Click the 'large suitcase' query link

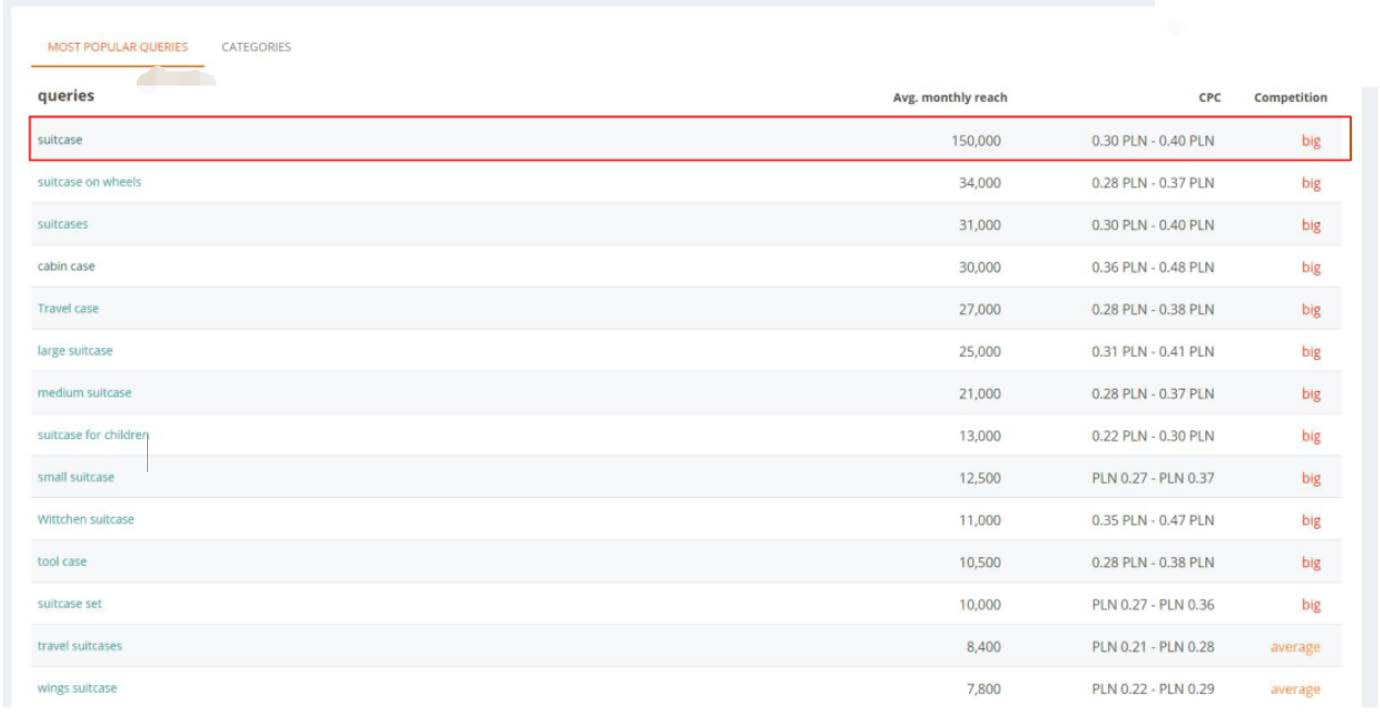point(75,351)
